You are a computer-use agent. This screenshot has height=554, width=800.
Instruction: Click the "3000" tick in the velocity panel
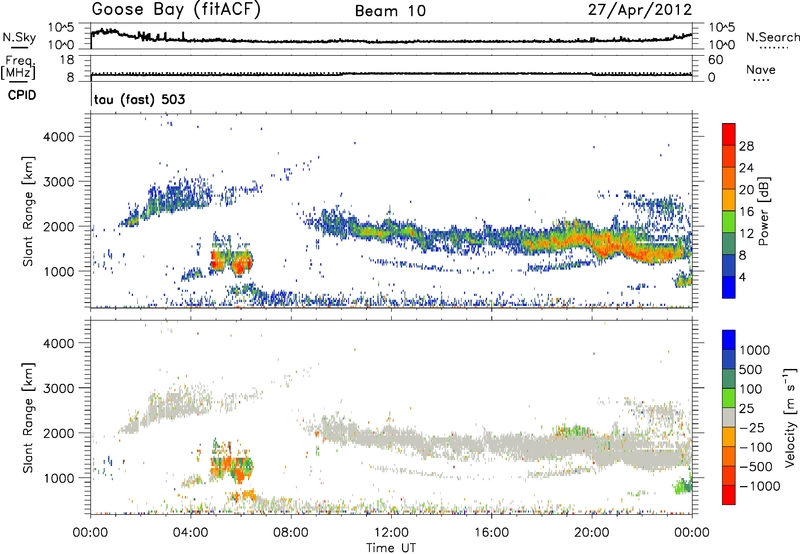coord(59,388)
